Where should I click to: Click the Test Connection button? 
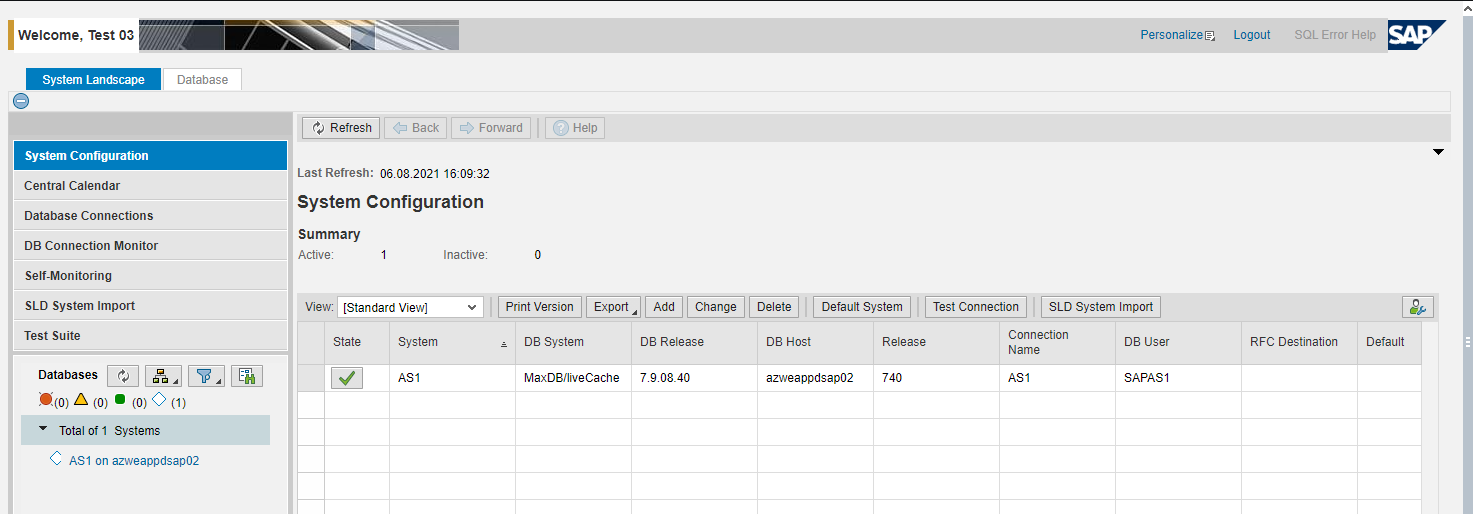pyautogui.click(x=975, y=307)
